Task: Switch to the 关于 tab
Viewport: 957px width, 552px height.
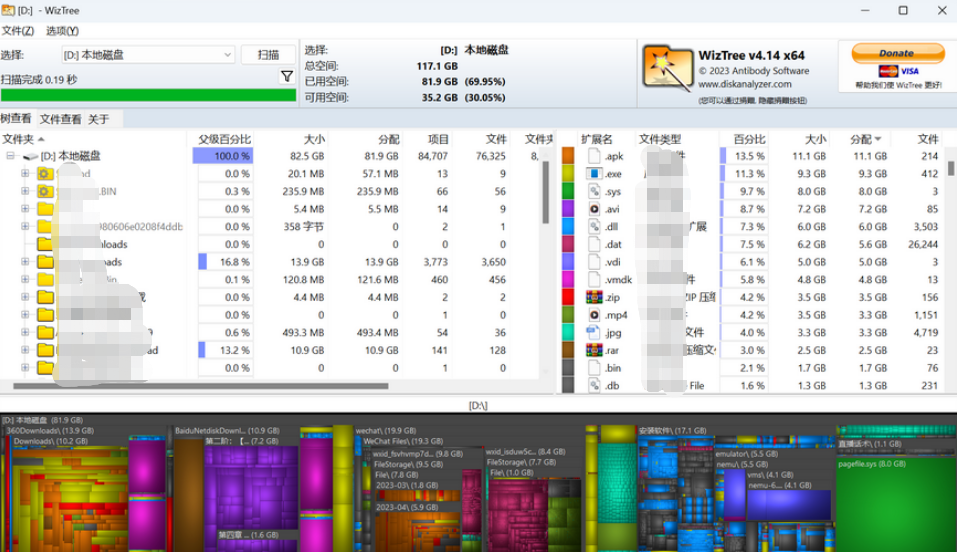Action: pos(98,119)
